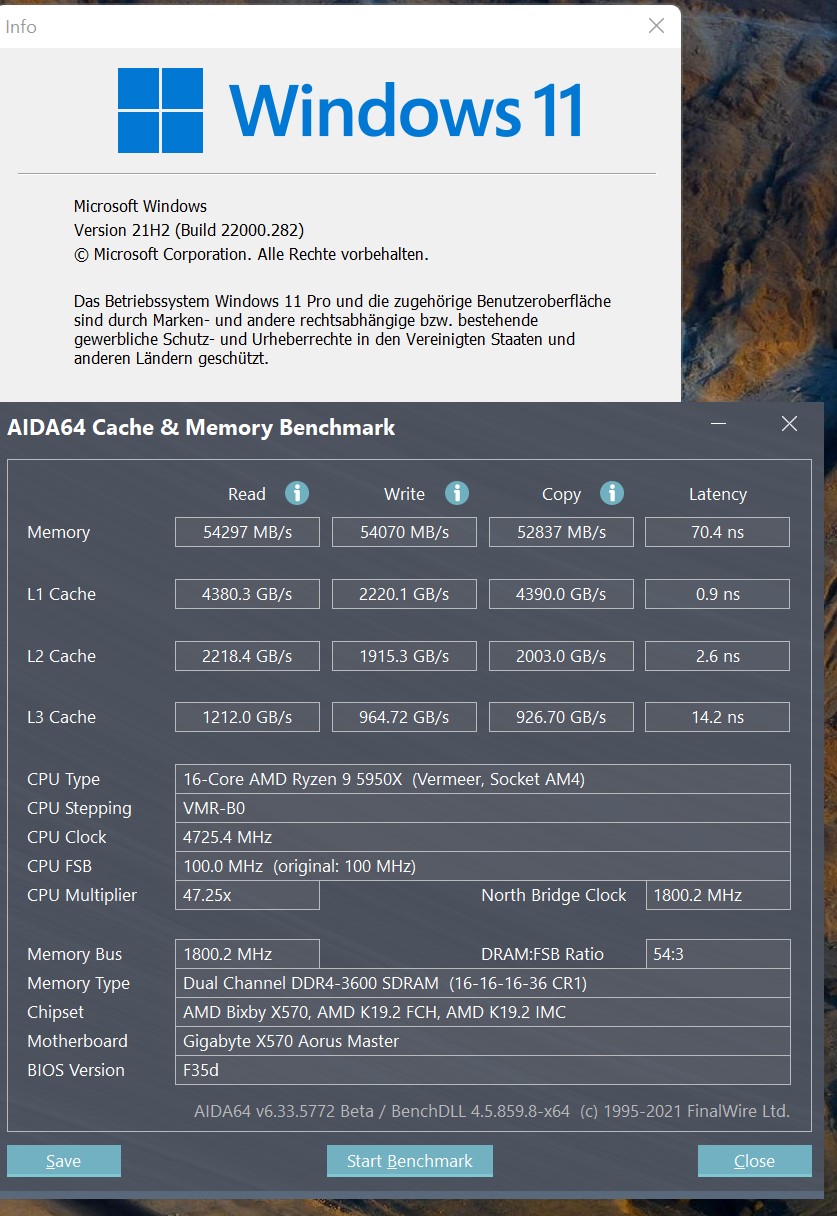Click the Copy column info icon
Viewport: 837px width, 1216px height.
(x=612, y=493)
